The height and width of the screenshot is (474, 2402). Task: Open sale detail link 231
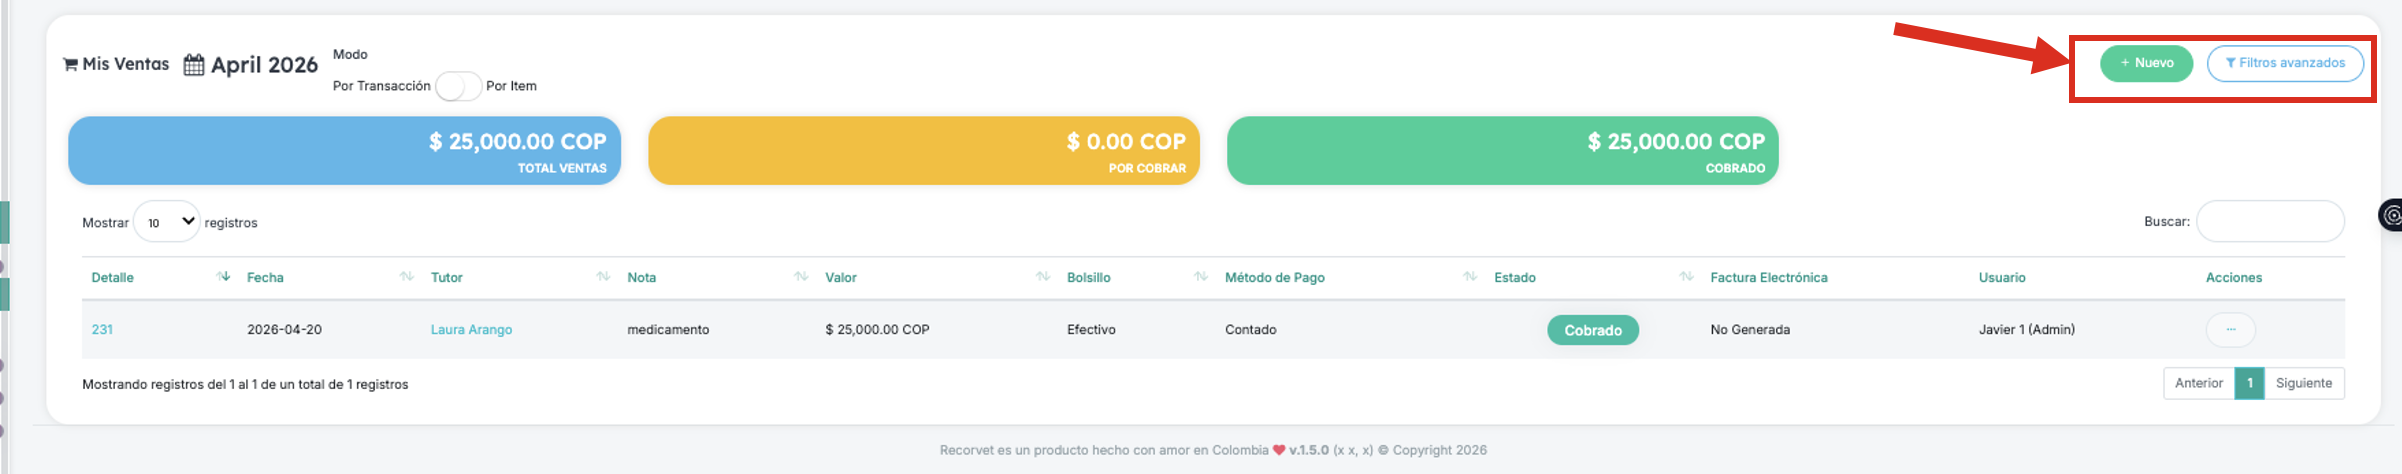pos(102,330)
